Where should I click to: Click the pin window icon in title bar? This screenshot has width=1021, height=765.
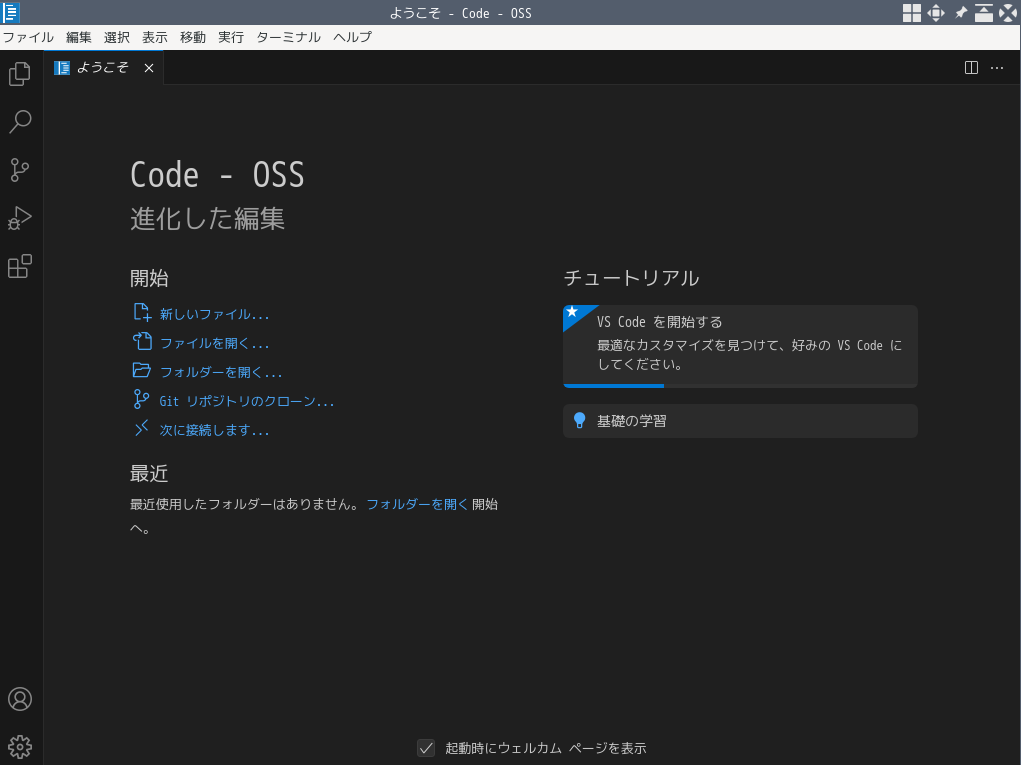pyautogui.click(x=960, y=12)
